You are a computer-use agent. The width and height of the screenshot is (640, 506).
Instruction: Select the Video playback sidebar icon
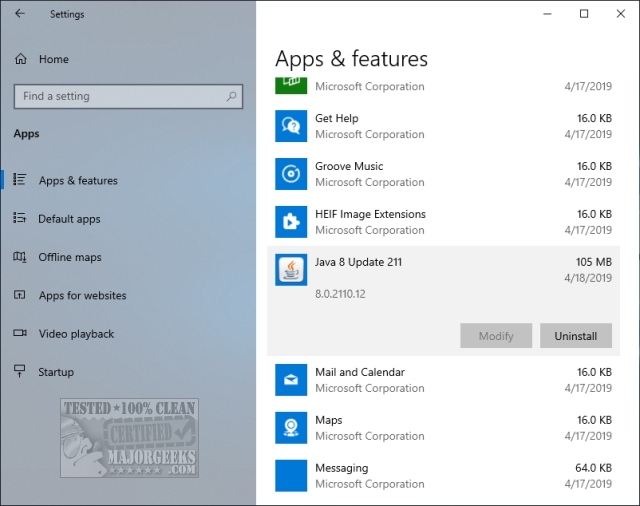pos(20,333)
